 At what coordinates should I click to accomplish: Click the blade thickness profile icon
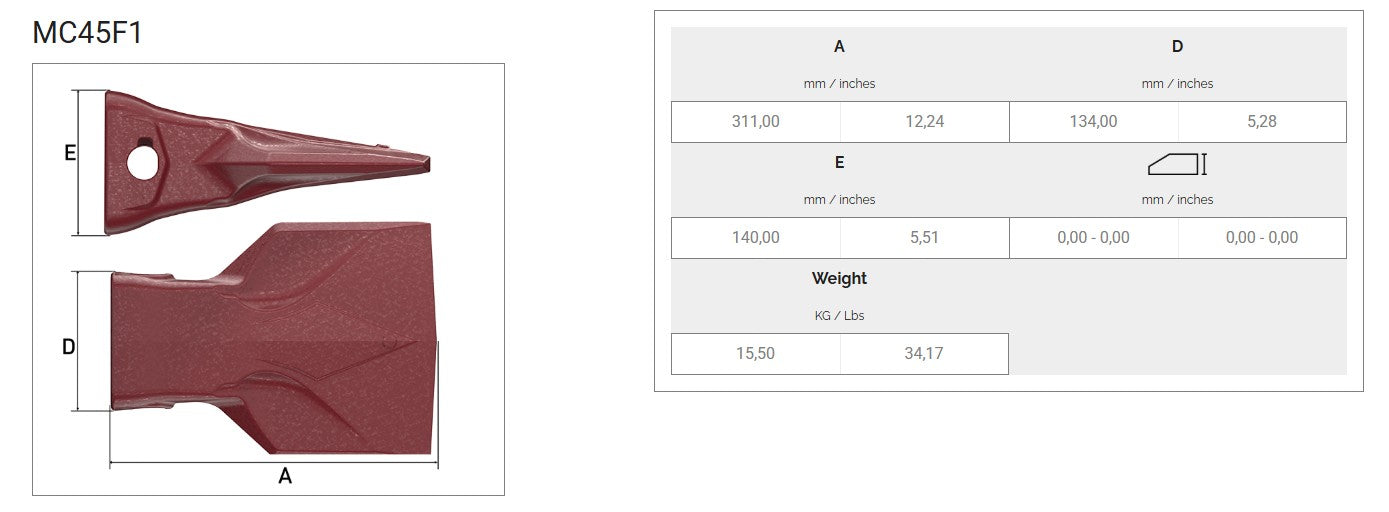coord(1177,164)
